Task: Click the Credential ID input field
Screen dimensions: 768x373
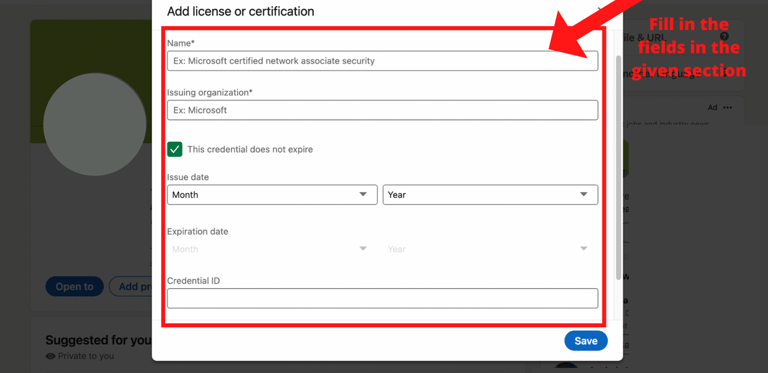Action: (x=382, y=298)
